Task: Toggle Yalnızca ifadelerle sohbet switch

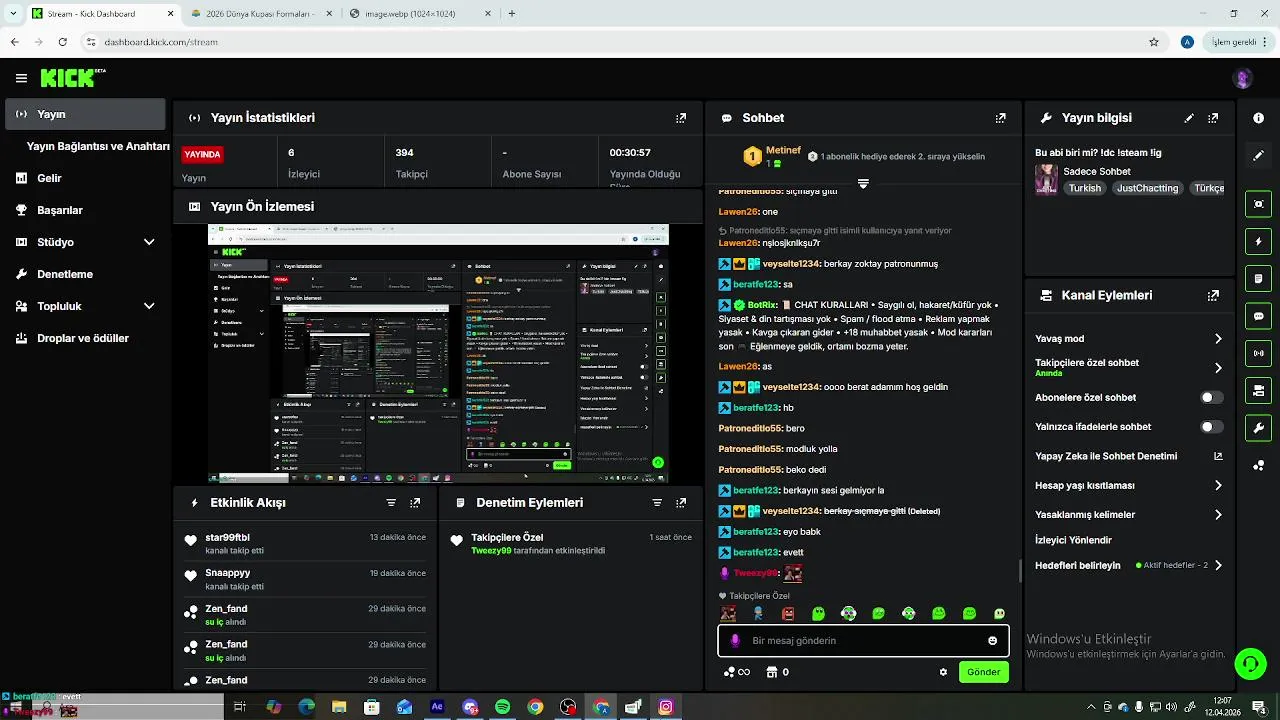Action: (1212, 427)
